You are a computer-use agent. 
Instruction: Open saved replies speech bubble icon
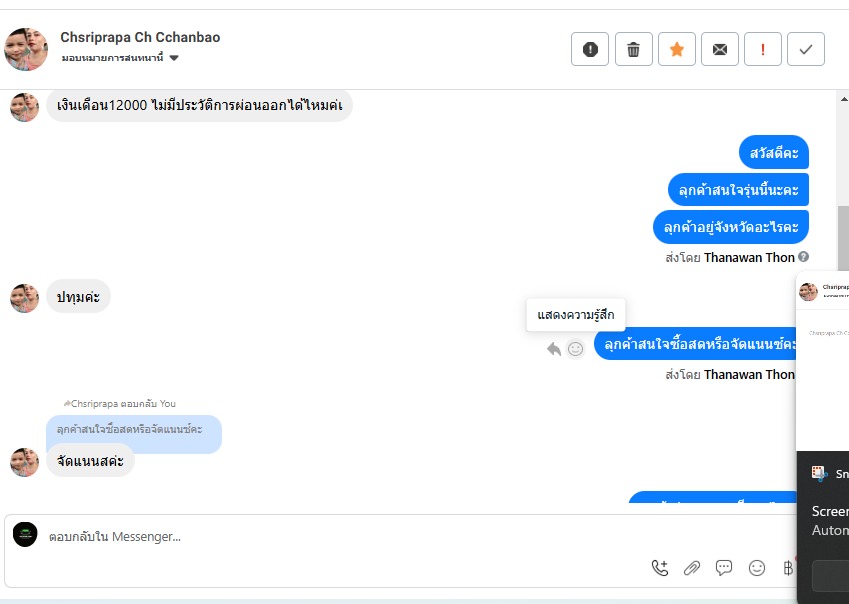pos(724,568)
